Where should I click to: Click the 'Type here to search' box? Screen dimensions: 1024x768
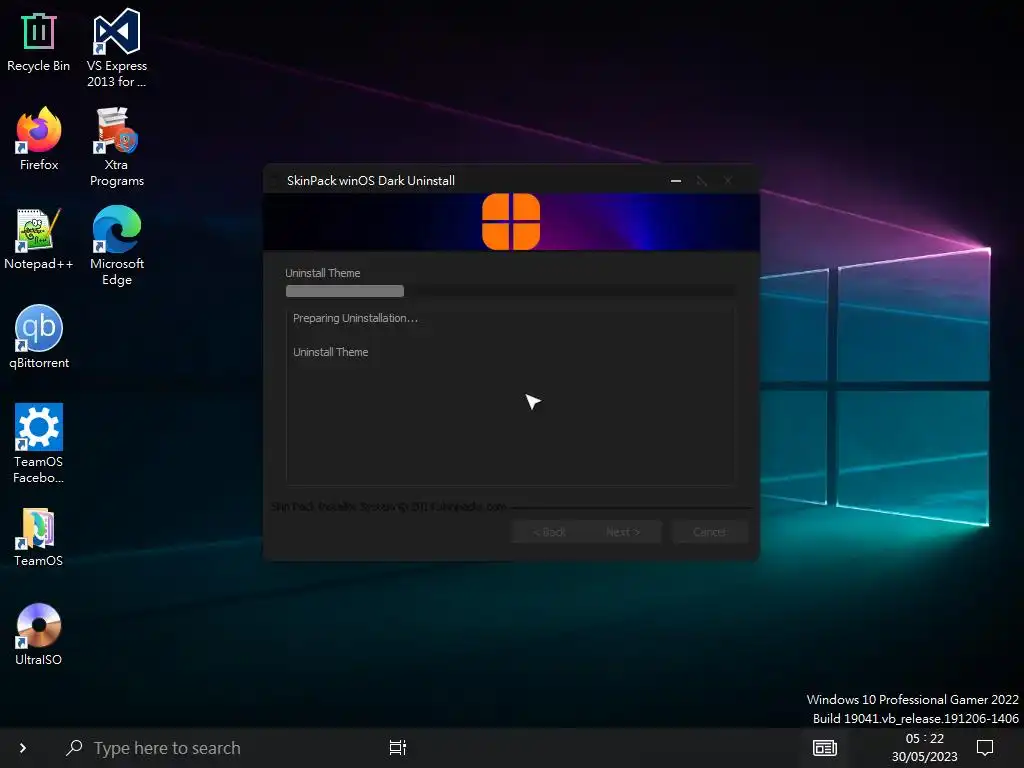tap(167, 748)
